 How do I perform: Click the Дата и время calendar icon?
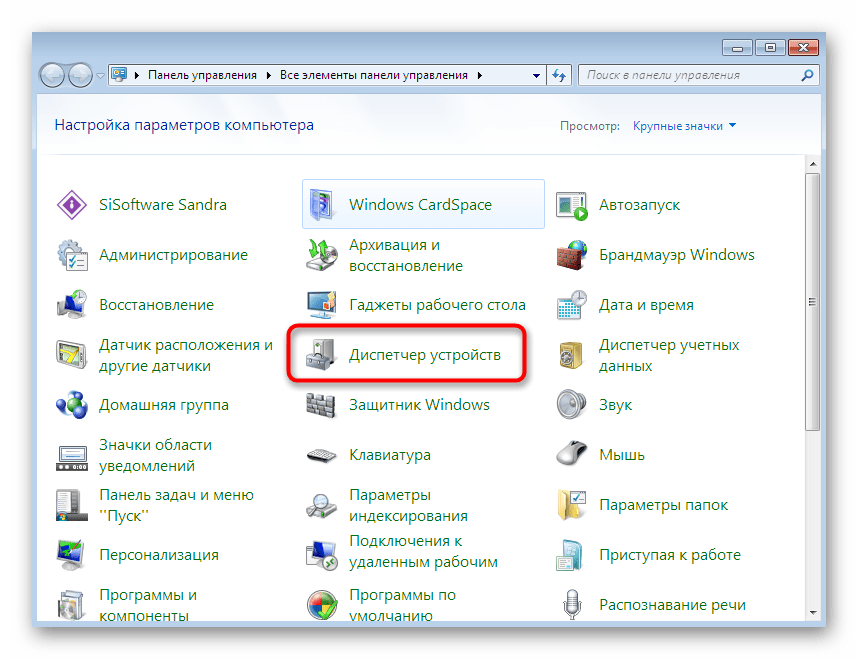pos(572,305)
